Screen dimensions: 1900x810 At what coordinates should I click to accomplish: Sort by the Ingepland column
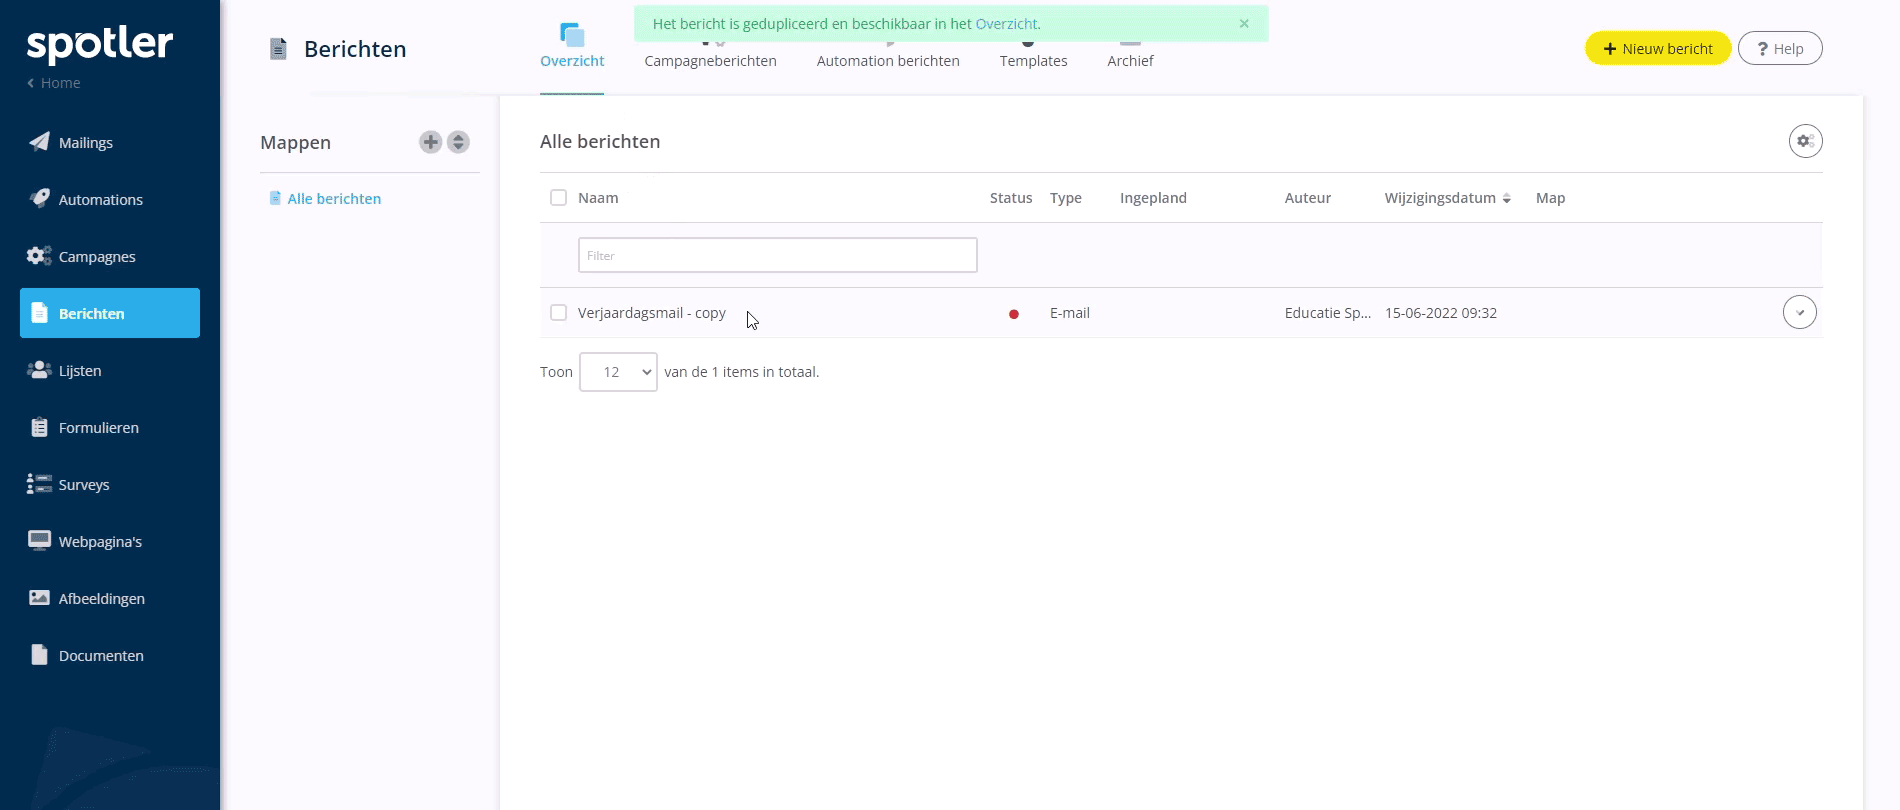1153,198
